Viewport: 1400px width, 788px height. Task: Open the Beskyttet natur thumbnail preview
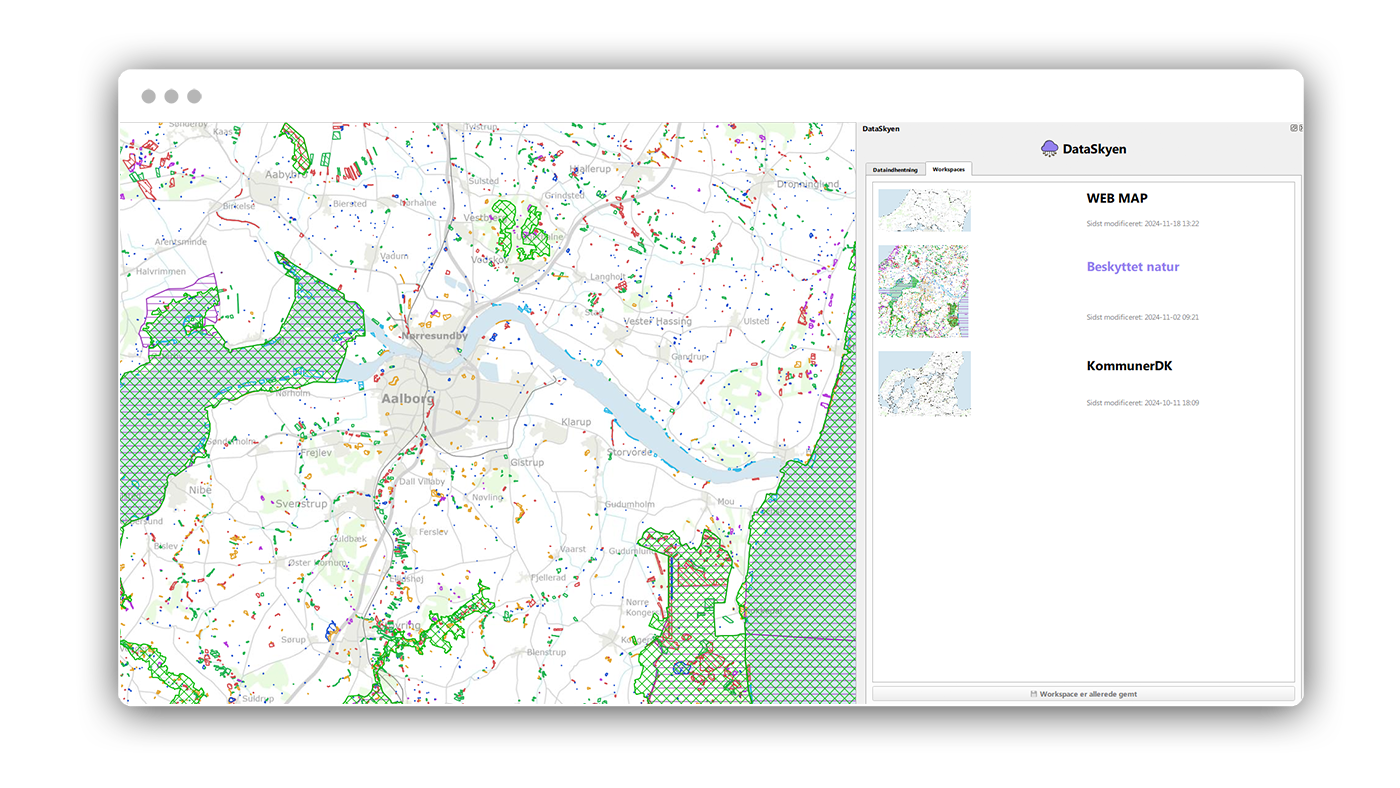(923, 291)
